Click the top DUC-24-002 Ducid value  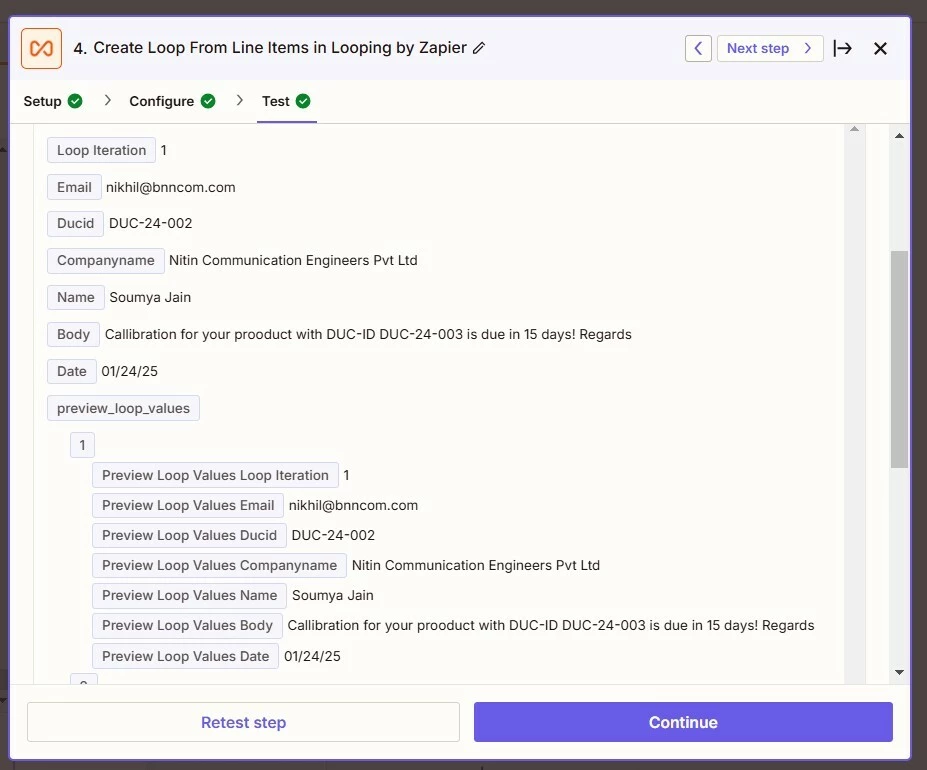(x=151, y=224)
